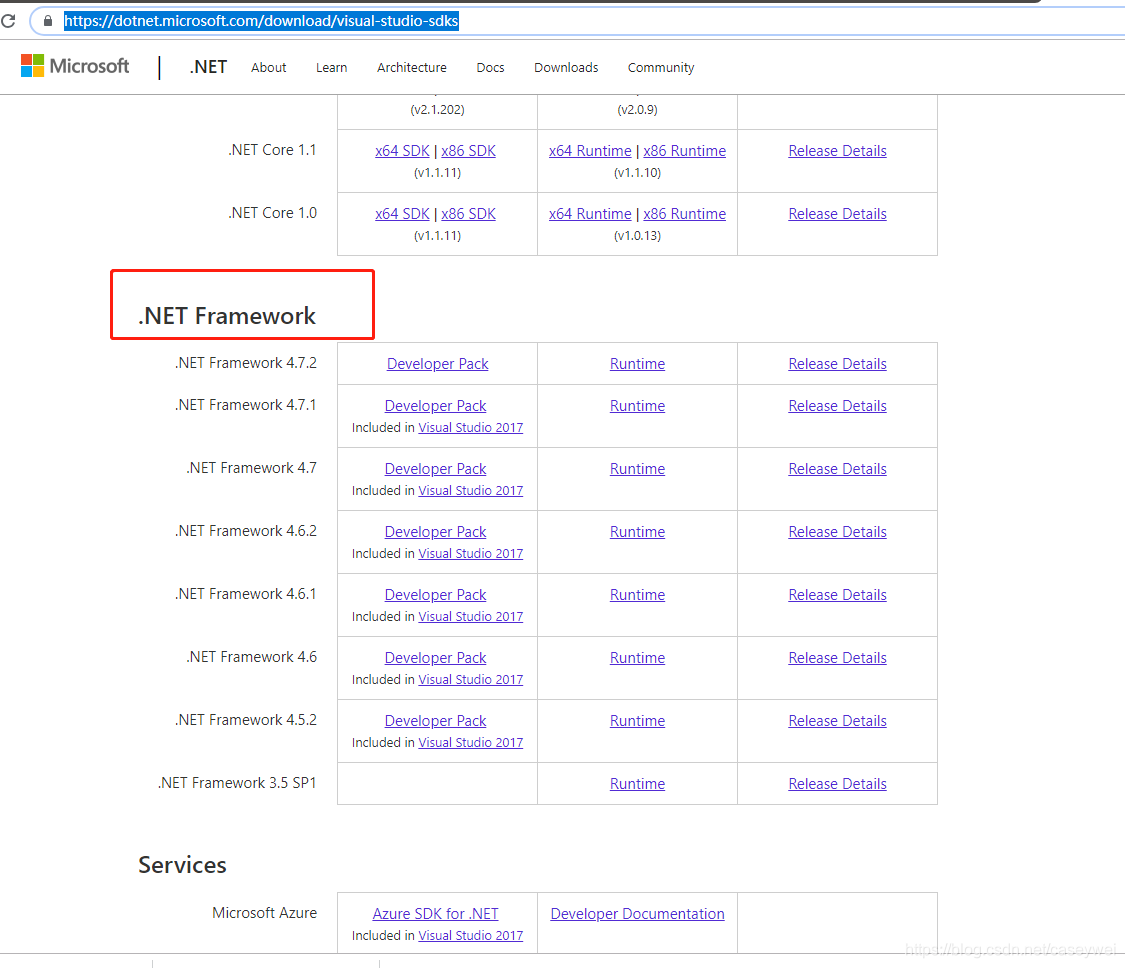Download the .NET Framework 4.7.2 Developer Pack
The image size is (1125, 968).
tap(437, 363)
